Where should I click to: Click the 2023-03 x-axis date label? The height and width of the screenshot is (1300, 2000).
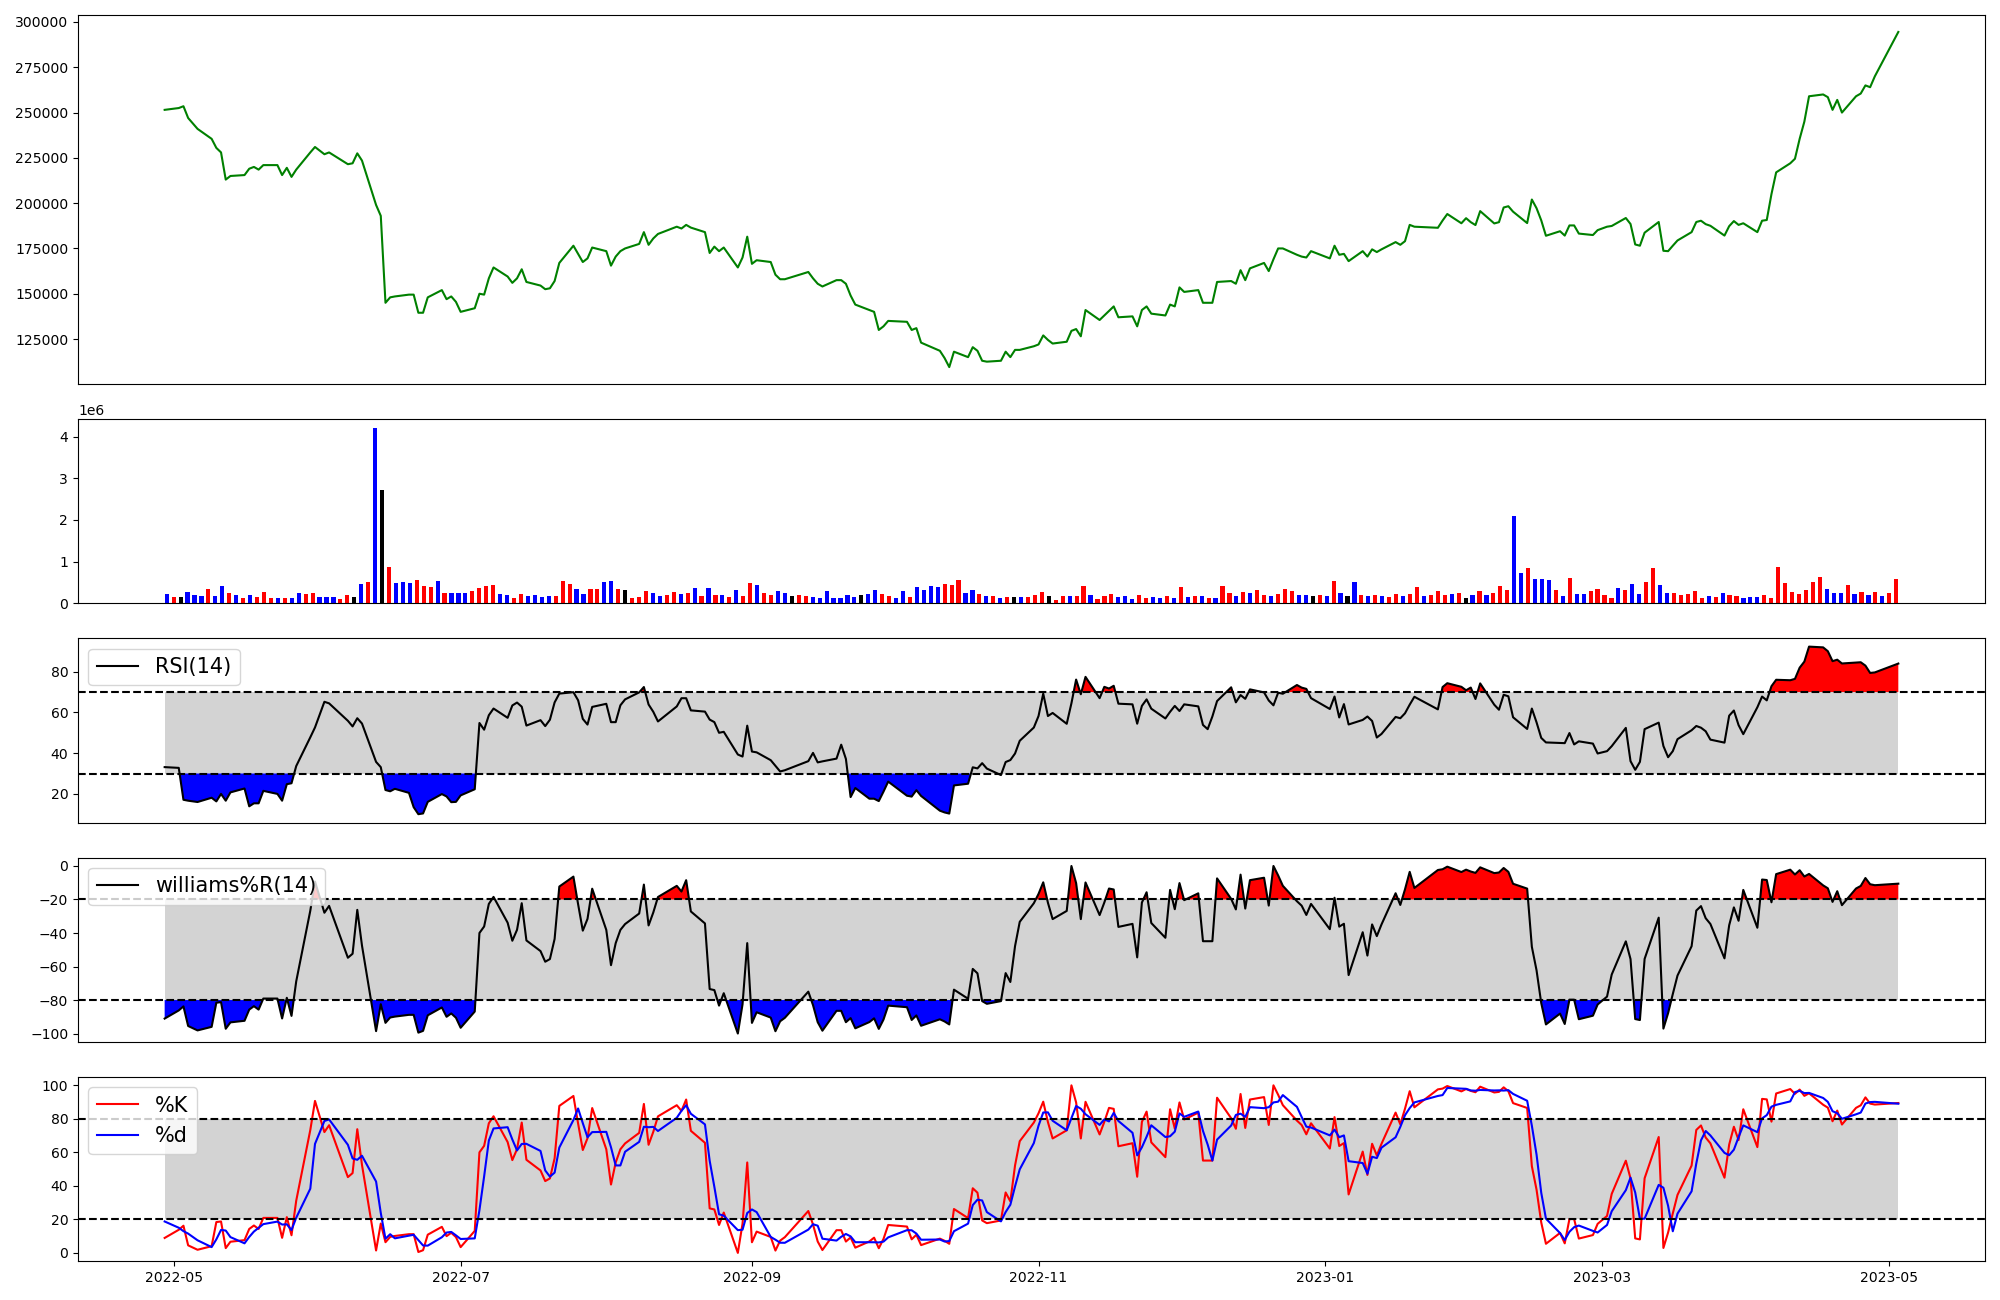1602,1277
